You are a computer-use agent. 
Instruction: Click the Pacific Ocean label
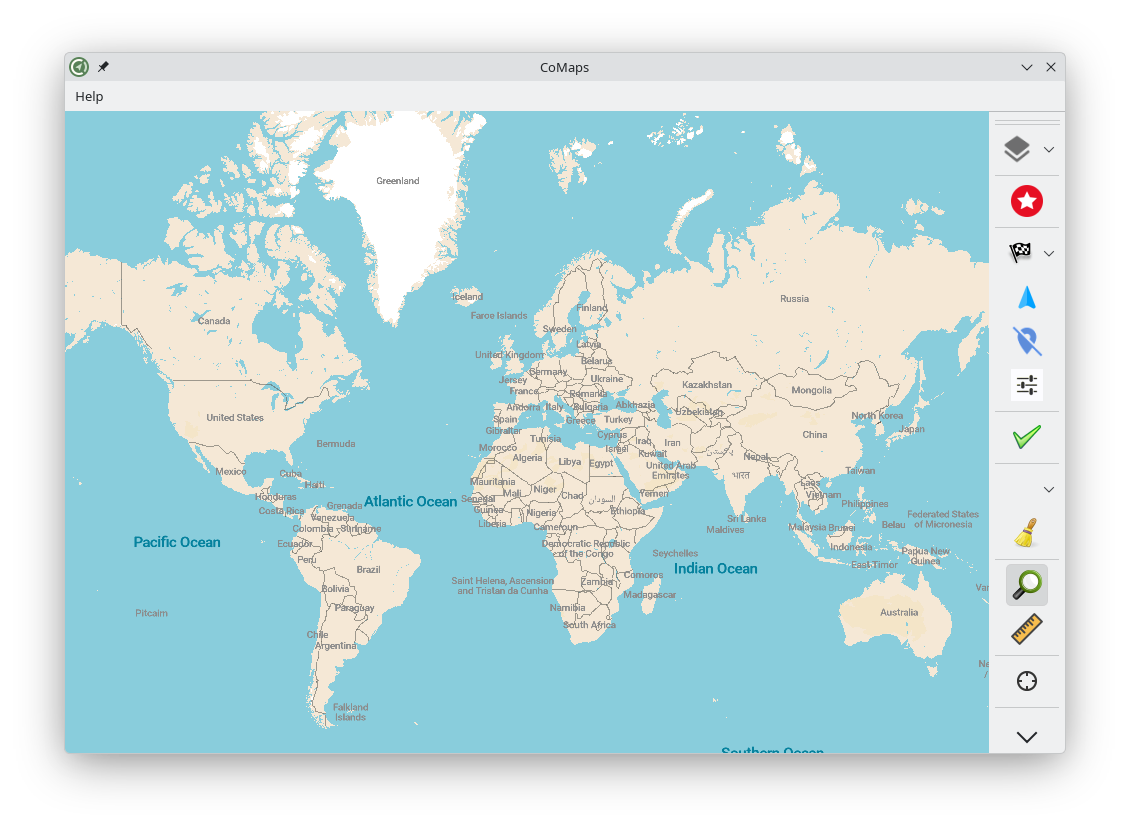click(177, 543)
